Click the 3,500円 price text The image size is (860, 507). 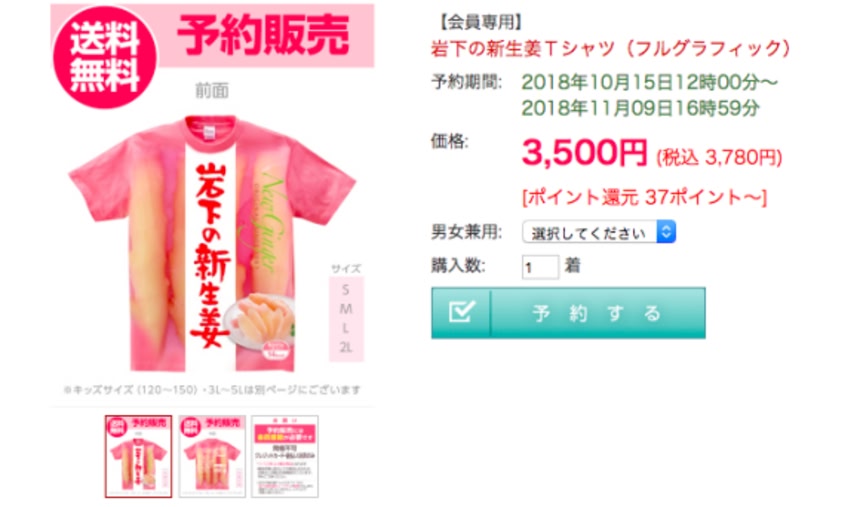click(585, 153)
